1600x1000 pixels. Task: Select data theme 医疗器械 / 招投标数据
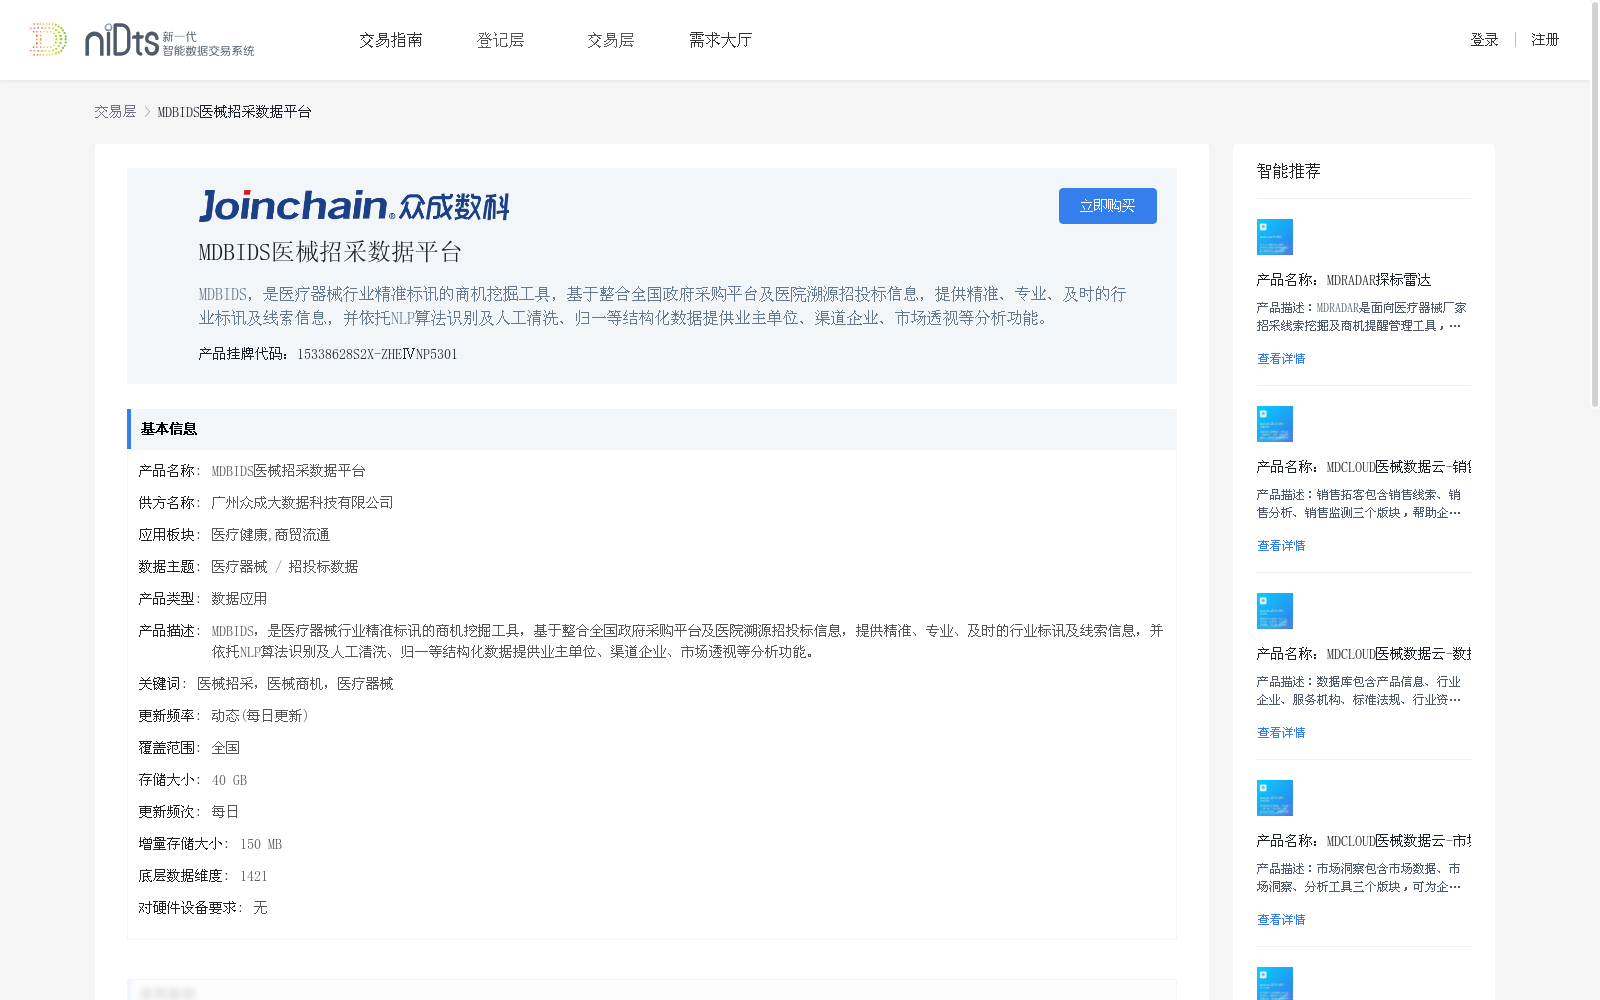285,567
